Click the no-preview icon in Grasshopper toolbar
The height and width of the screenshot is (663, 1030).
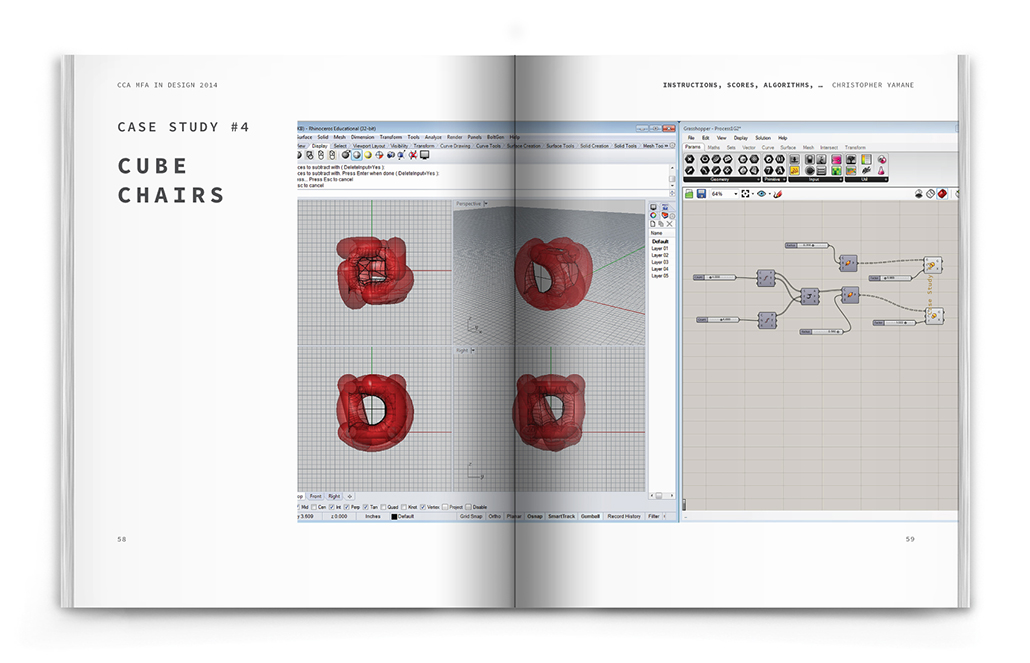pyautogui.click(x=920, y=194)
